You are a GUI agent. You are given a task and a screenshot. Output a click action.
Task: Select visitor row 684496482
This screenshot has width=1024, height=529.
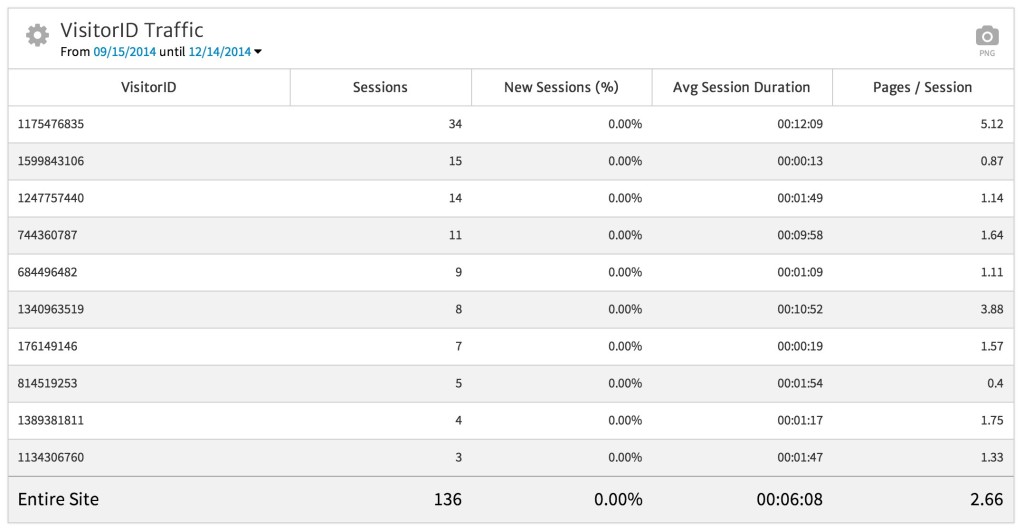click(47, 272)
